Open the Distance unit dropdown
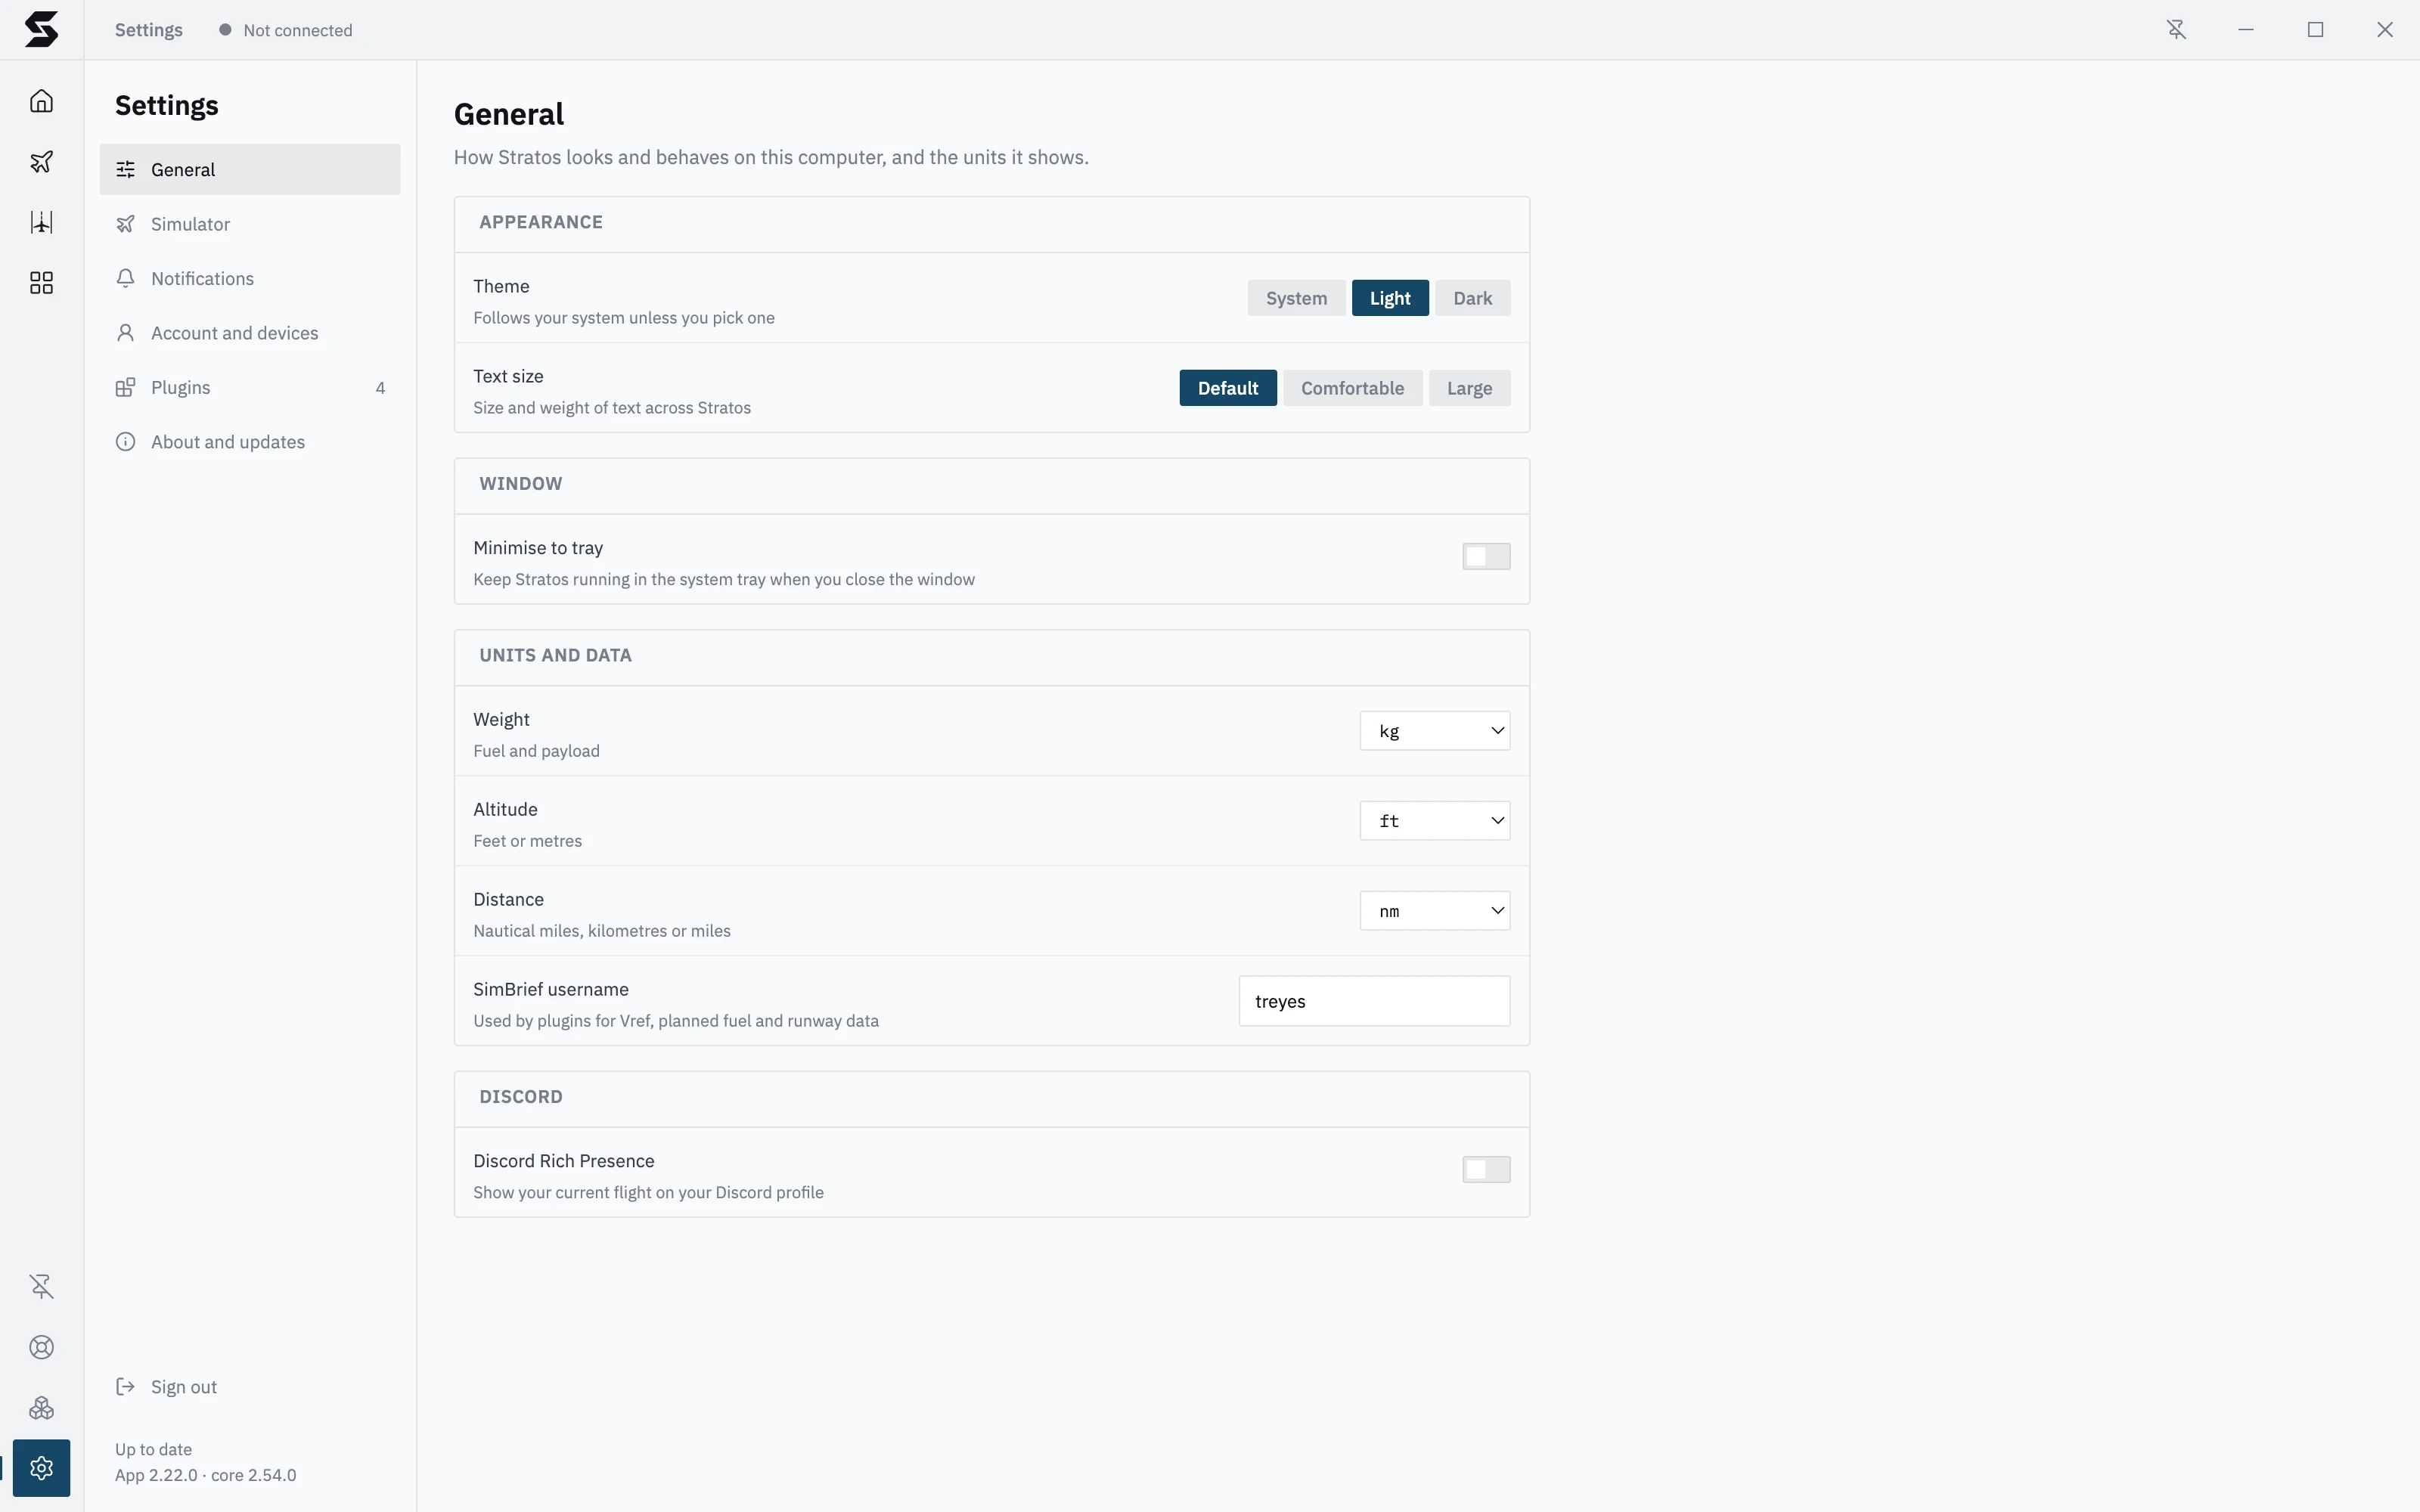The width and height of the screenshot is (2420, 1512). pyautogui.click(x=1434, y=911)
